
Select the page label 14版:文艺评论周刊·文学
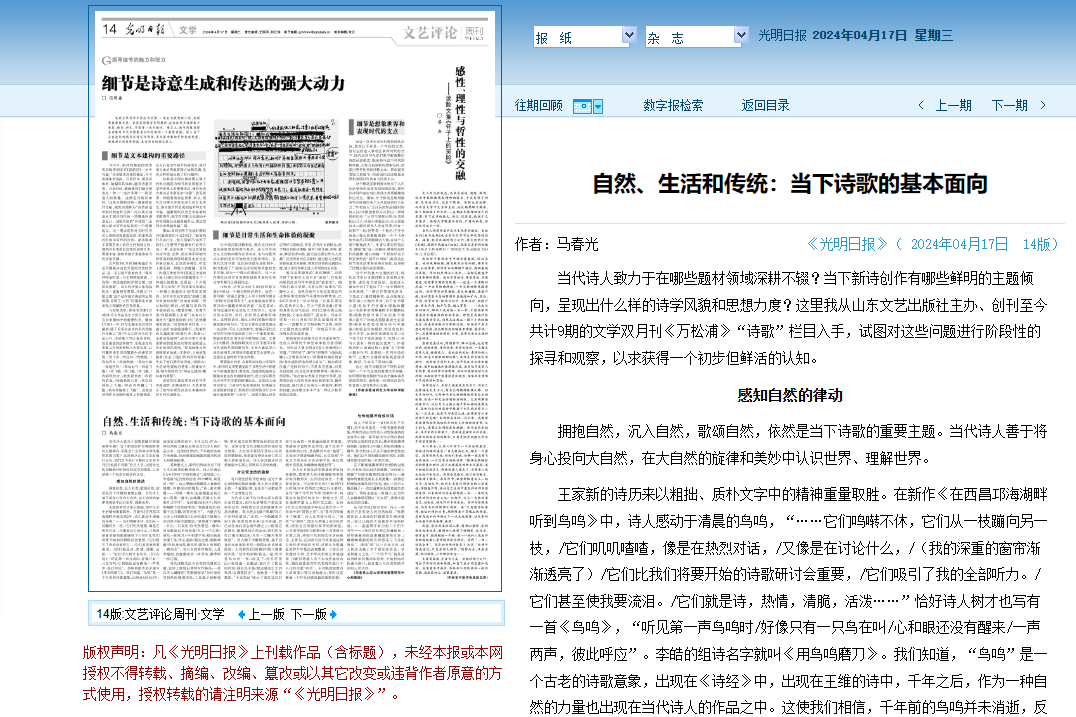pyautogui.click(x=161, y=615)
